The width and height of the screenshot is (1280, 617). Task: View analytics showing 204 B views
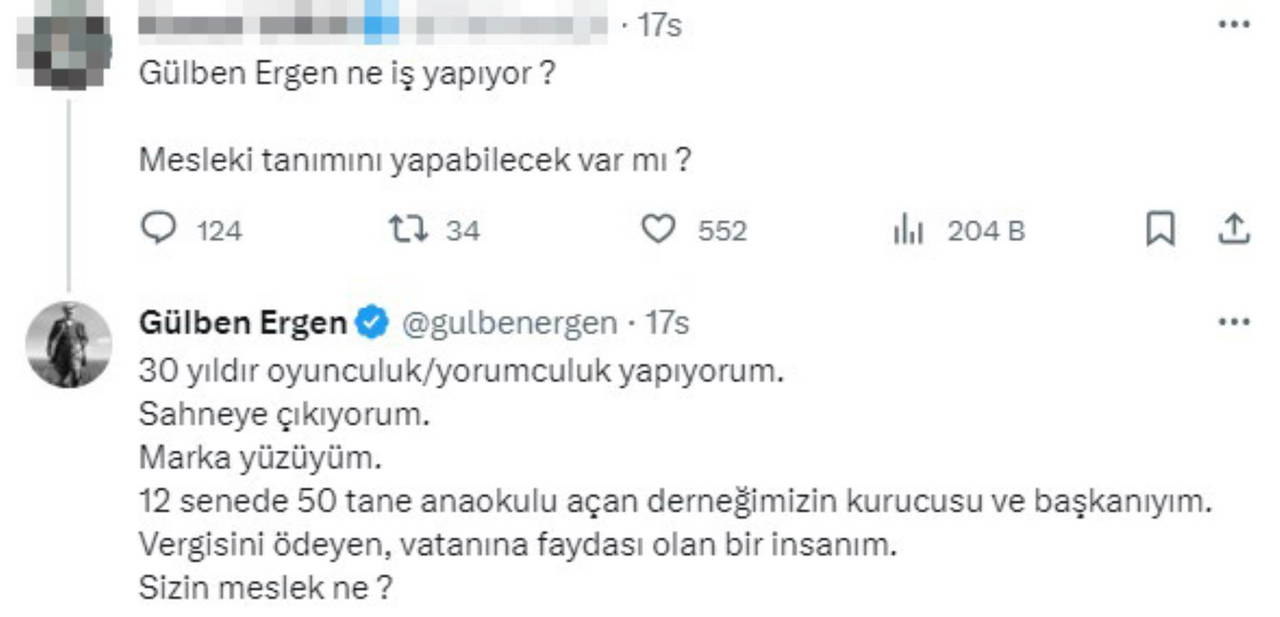tap(906, 231)
